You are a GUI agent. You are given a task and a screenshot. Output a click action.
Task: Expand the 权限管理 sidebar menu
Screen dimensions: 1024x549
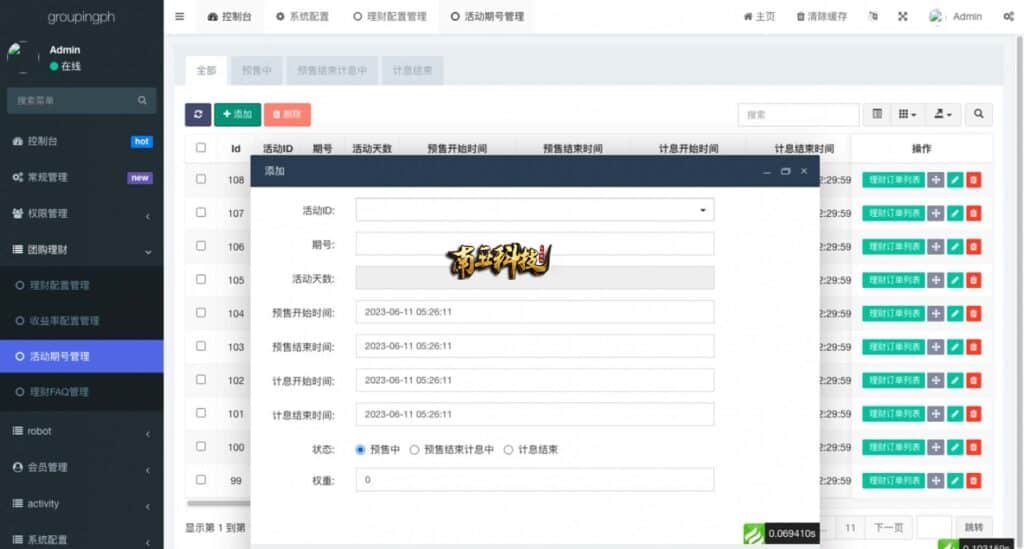coord(81,213)
